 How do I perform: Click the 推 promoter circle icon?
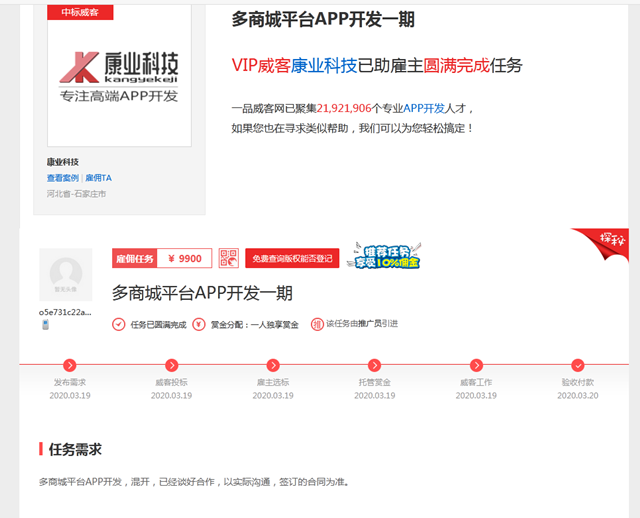[317, 325]
